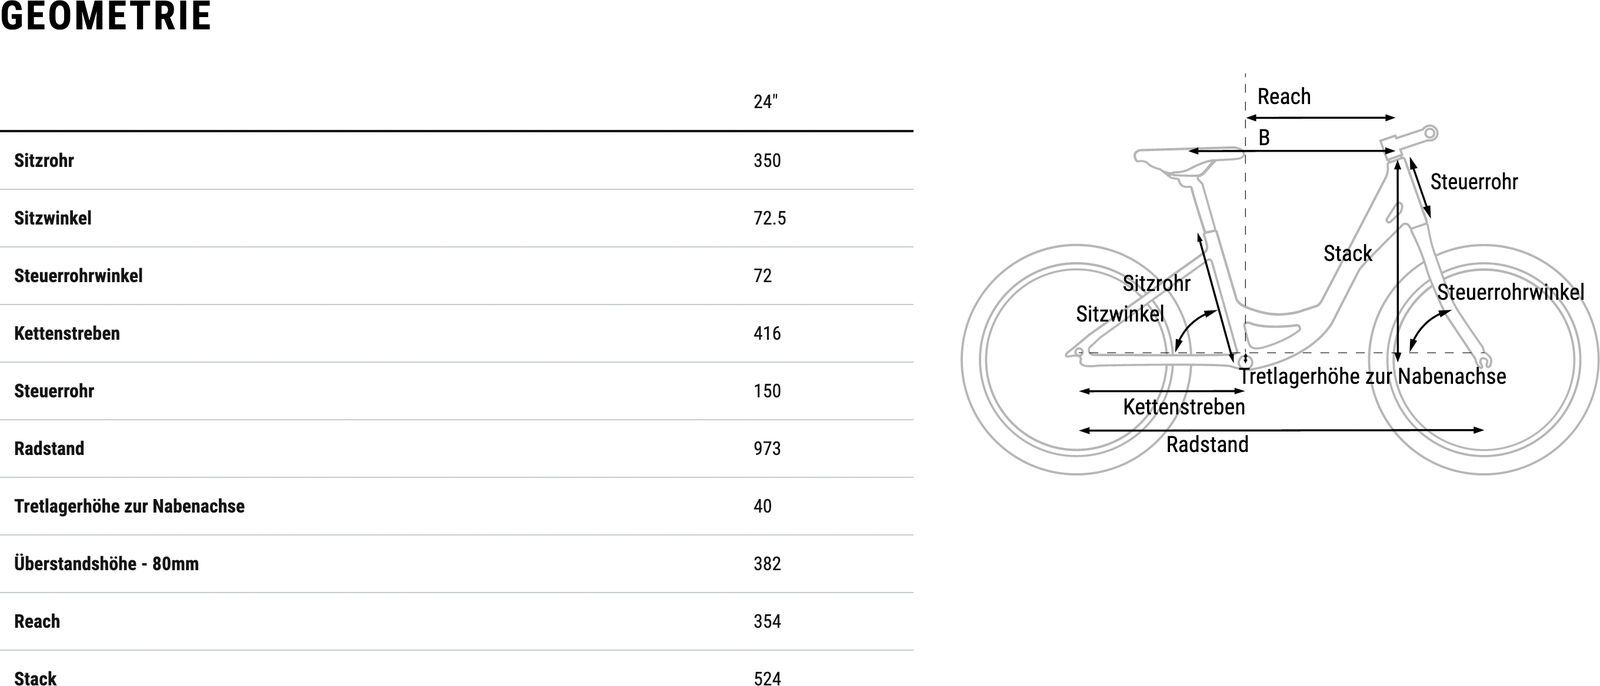
Task: Click the Tretlagerhöhe zur Nabenachse table label
Action: click(129, 506)
